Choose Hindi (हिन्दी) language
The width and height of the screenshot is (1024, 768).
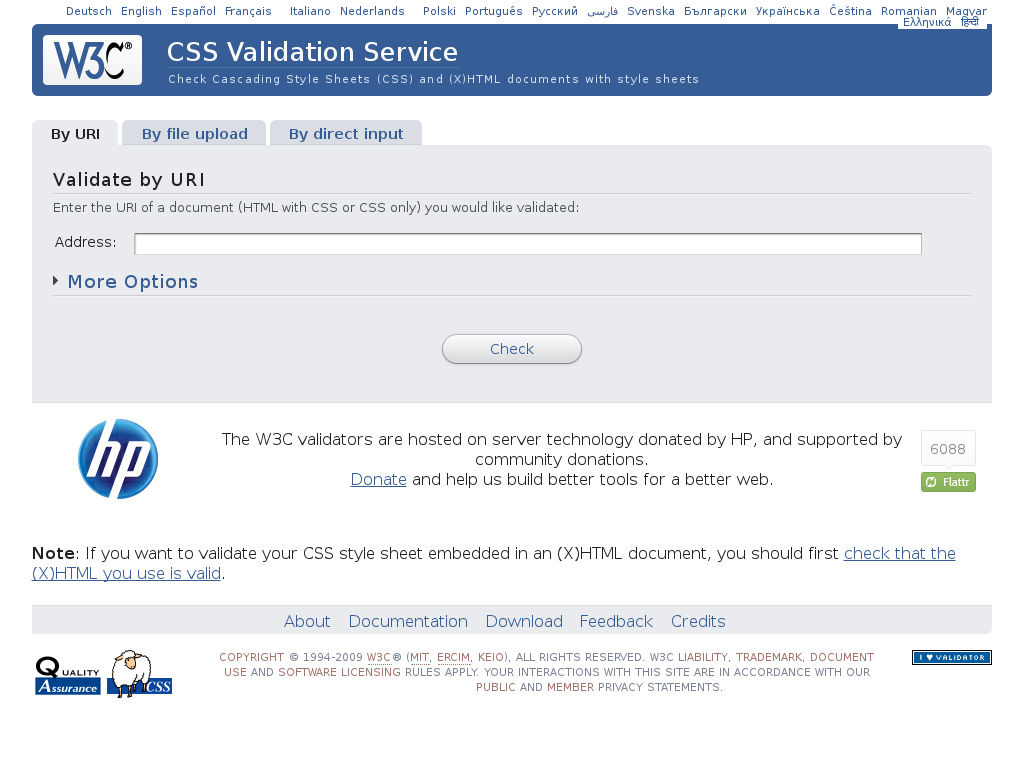[x=970, y=22]
